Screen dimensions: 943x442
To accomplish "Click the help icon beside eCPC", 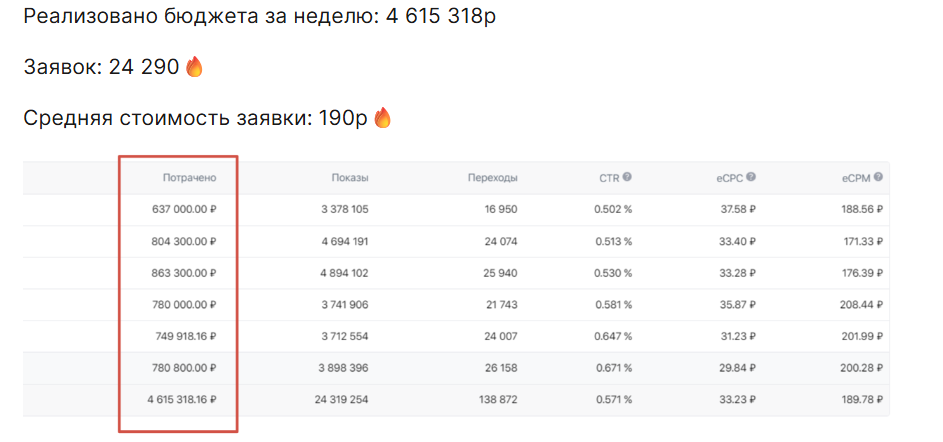I will tap(750, 178).
